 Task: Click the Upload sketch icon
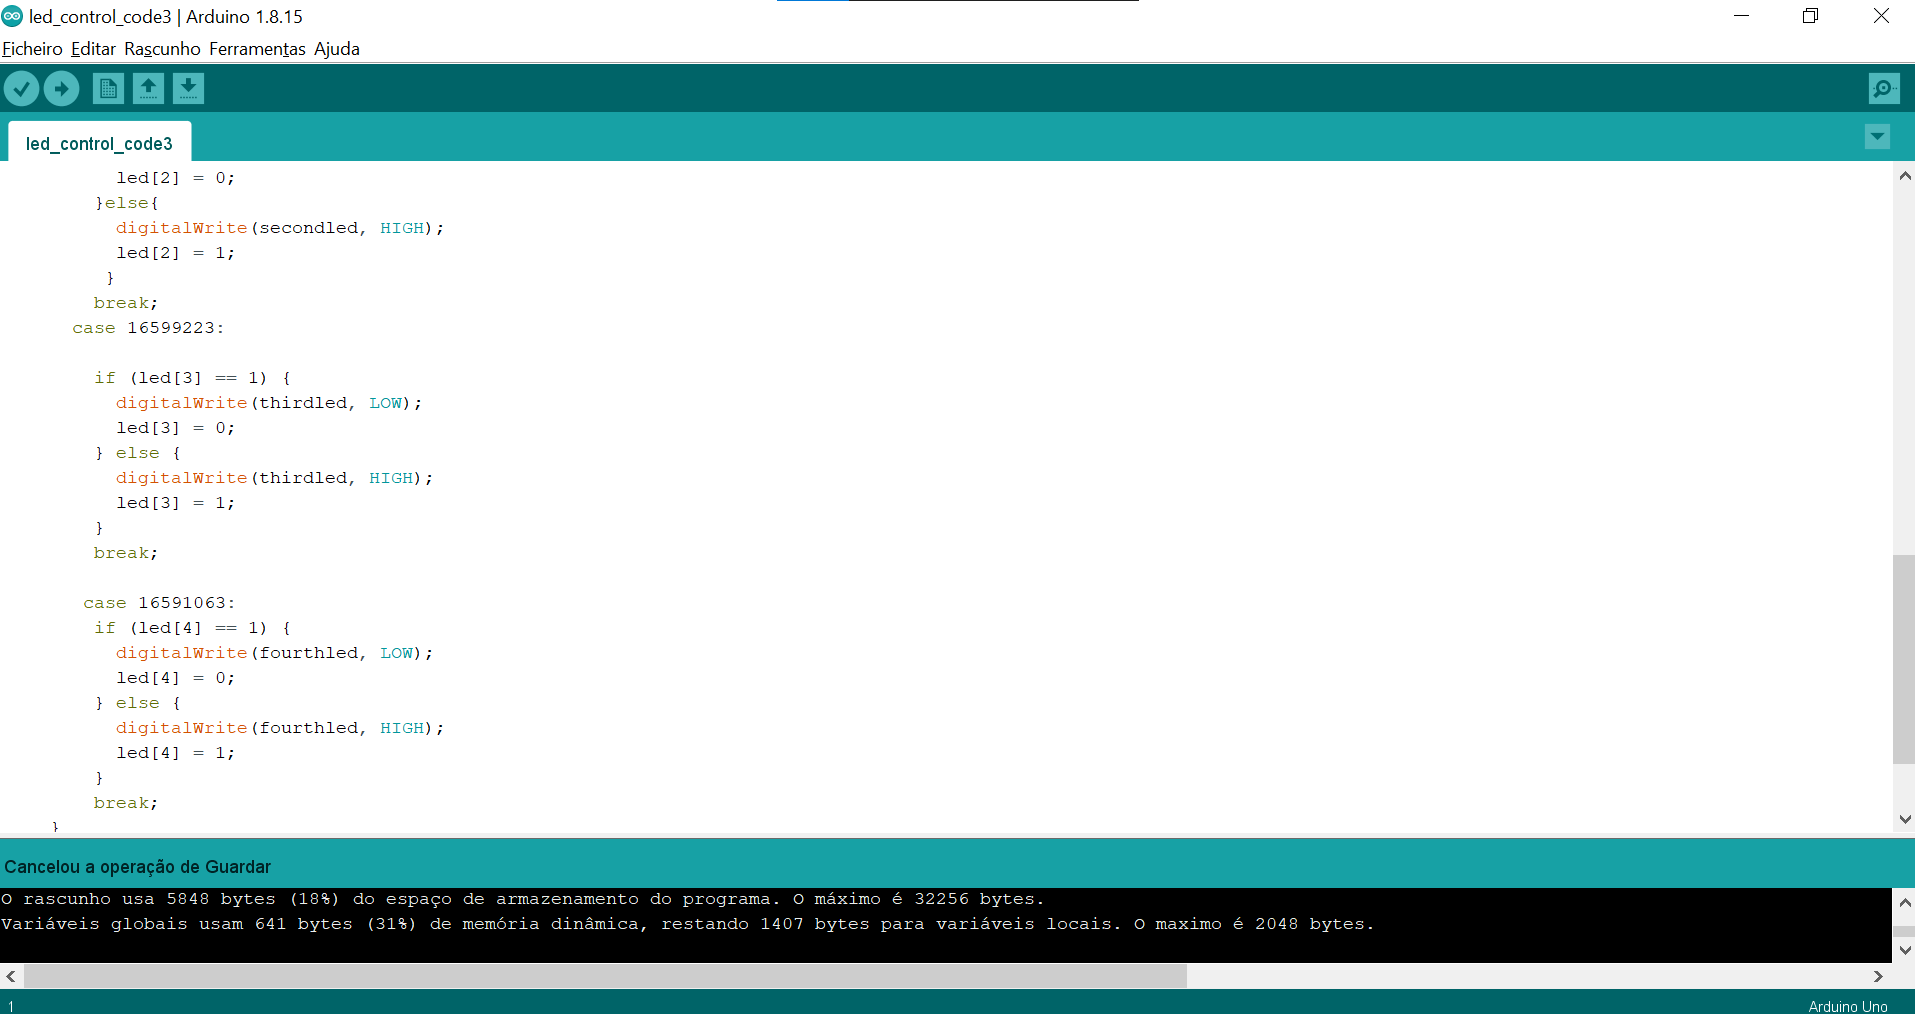tap(61, 88)
